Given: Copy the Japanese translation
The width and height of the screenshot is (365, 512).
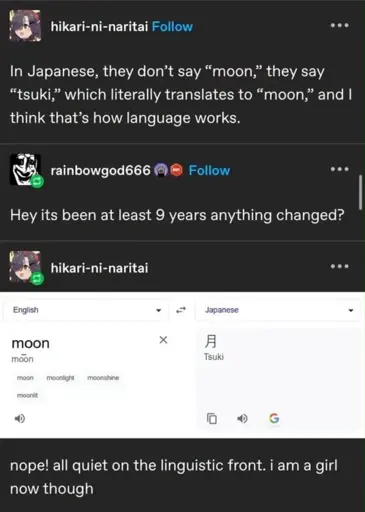Looking at the screenshot, I should point(212,418).
